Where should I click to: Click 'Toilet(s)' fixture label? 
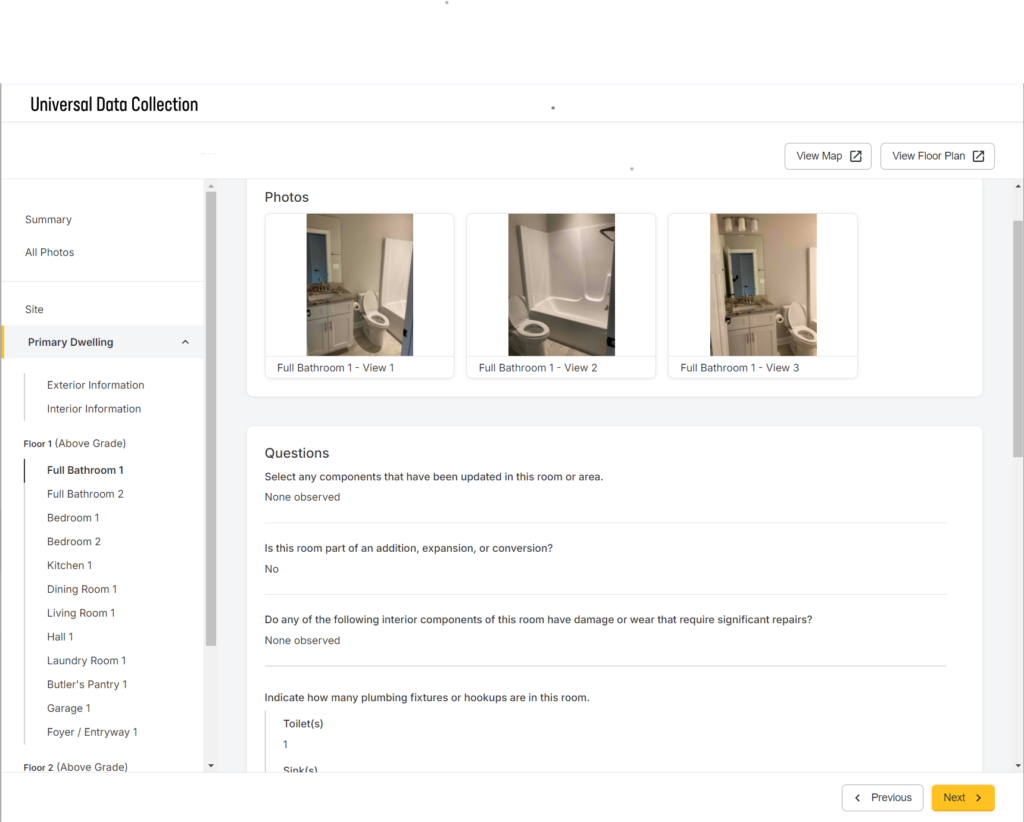(303, 723)
